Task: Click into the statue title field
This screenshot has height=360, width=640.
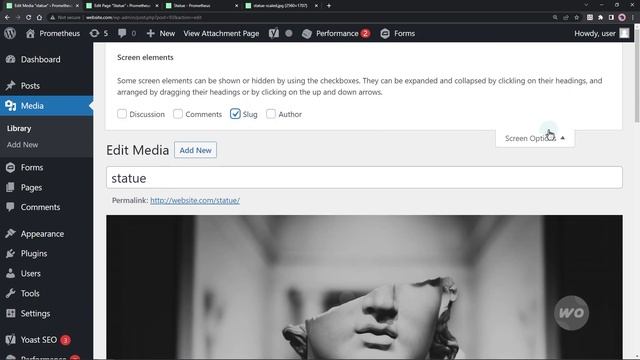Action: click(364, 178)
